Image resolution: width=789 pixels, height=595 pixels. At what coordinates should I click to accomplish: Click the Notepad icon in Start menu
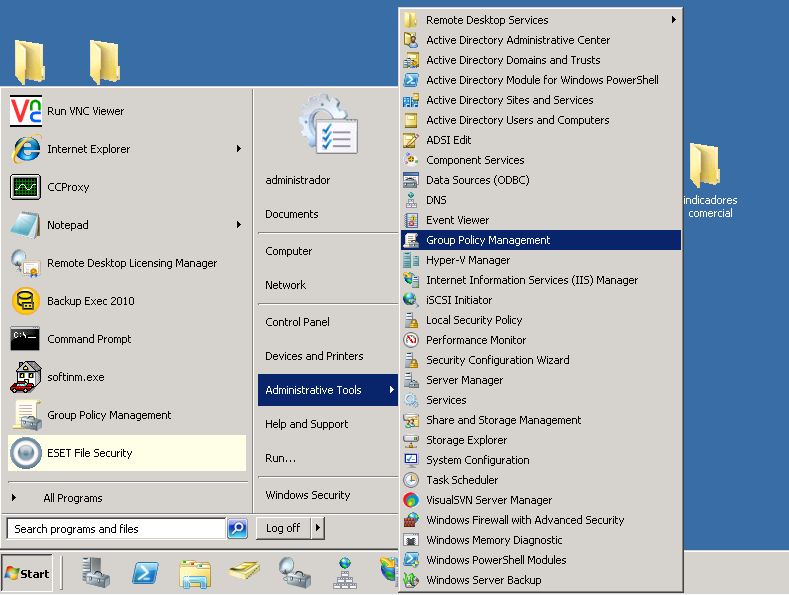point(26,225)
